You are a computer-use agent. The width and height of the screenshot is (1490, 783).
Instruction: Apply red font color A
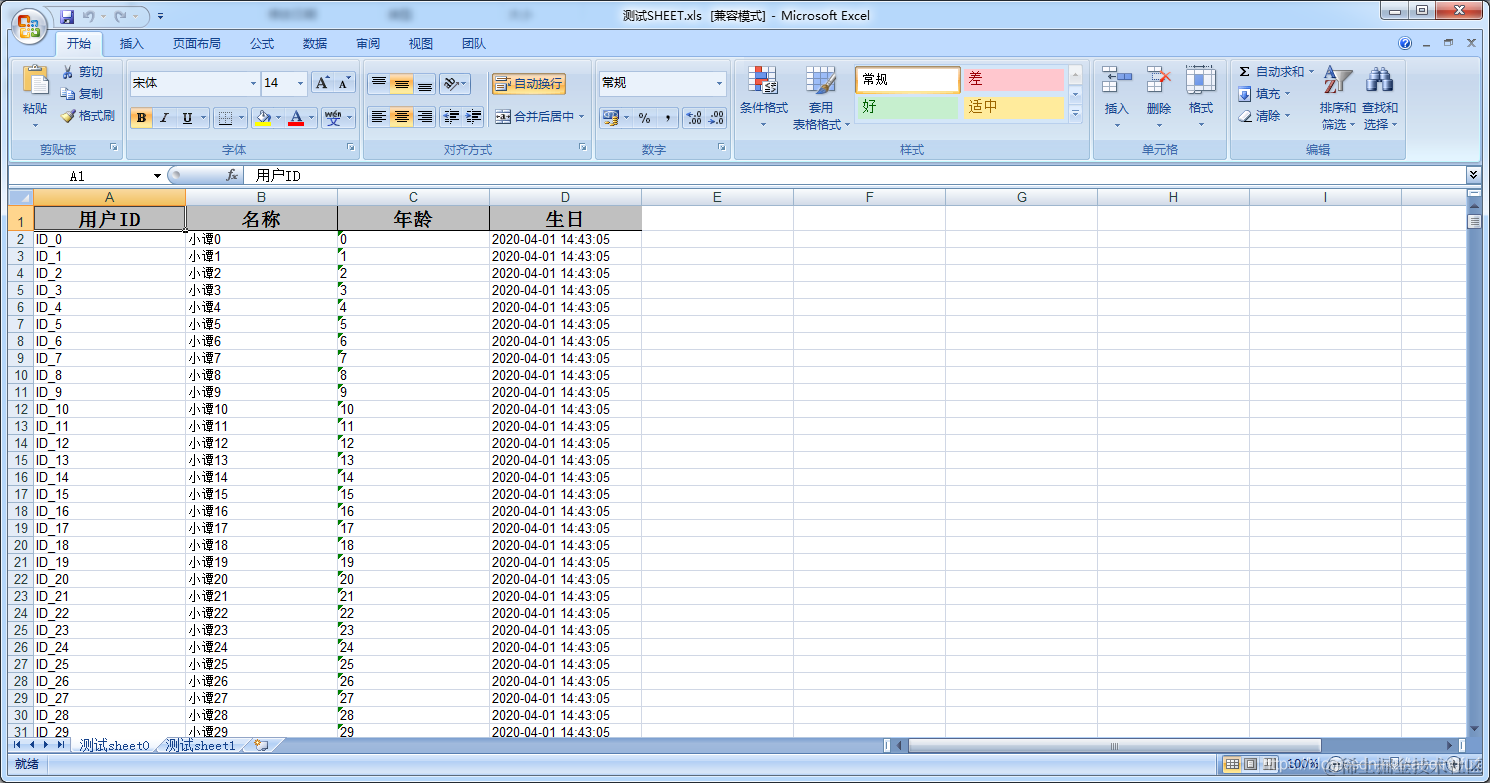pos(296,118)
